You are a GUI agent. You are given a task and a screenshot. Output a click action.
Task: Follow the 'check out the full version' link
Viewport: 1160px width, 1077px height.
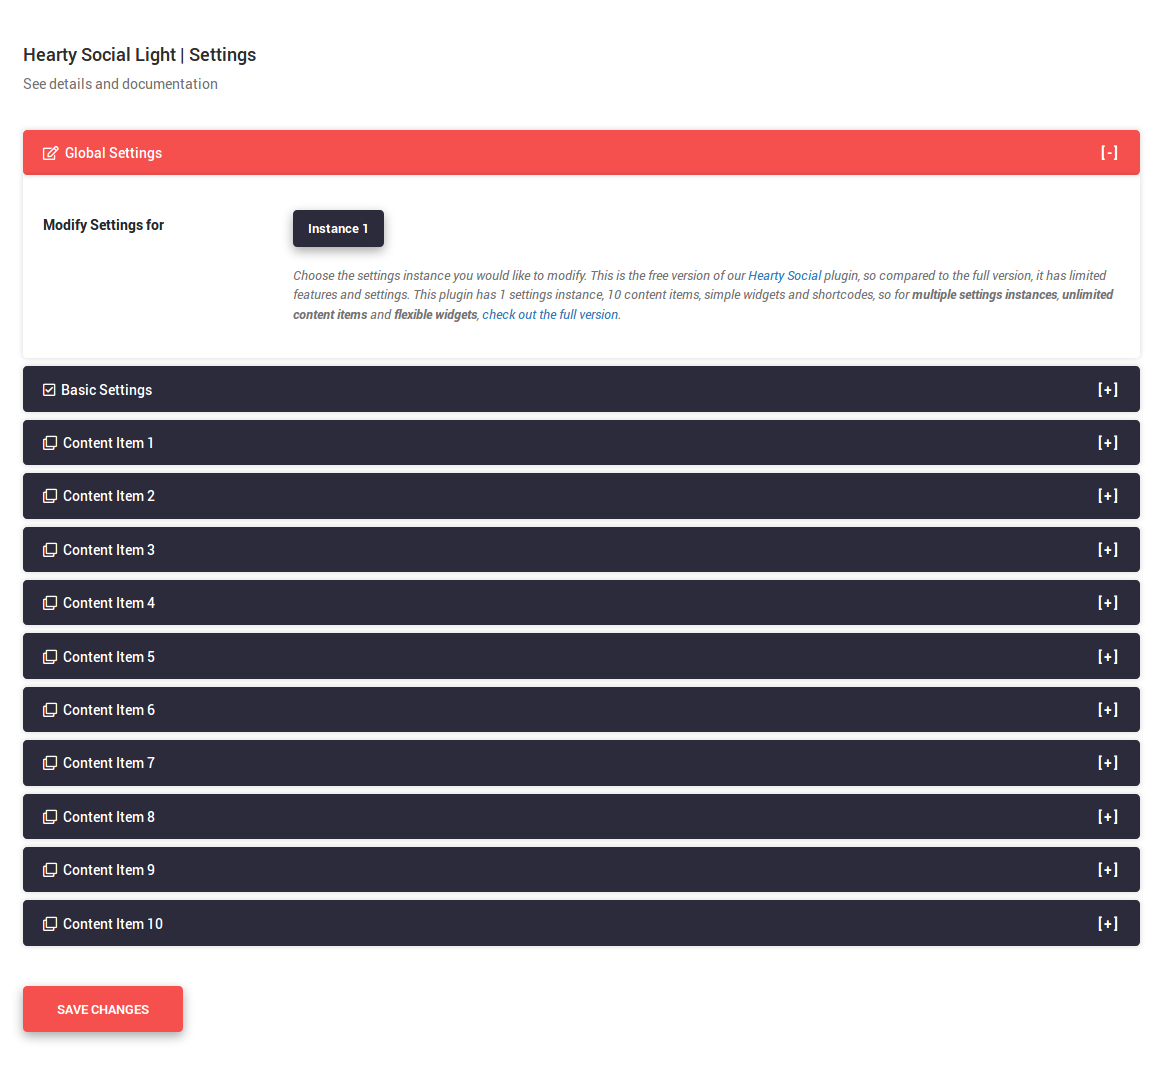pyautogui.click(x=550, y=315)
